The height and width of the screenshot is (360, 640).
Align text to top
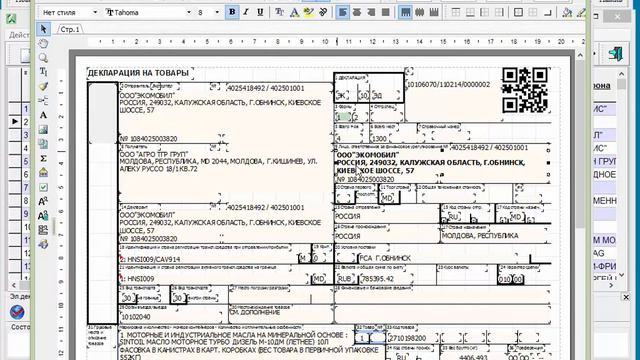405,12
